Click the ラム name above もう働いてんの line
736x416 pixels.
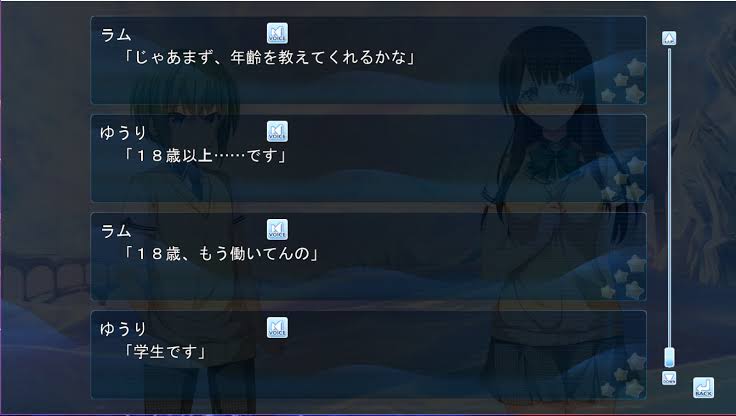click(116, 231)
